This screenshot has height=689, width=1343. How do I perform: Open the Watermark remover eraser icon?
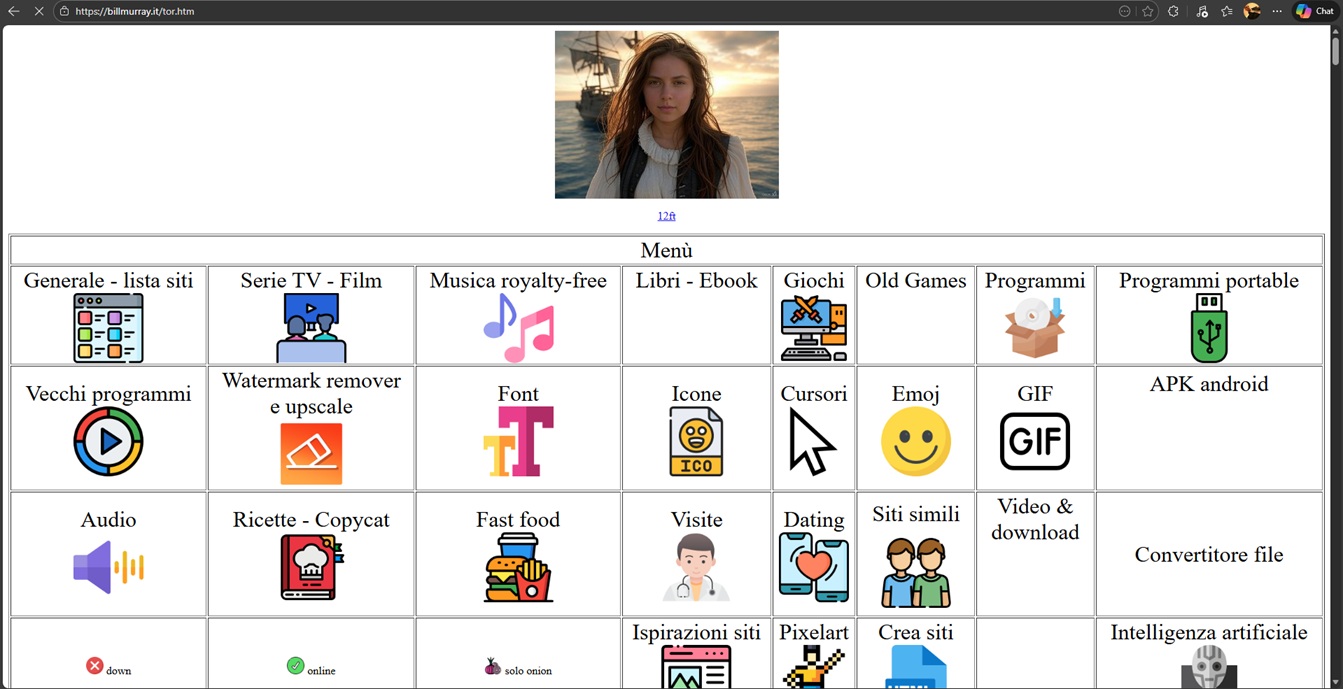(311, 454)
